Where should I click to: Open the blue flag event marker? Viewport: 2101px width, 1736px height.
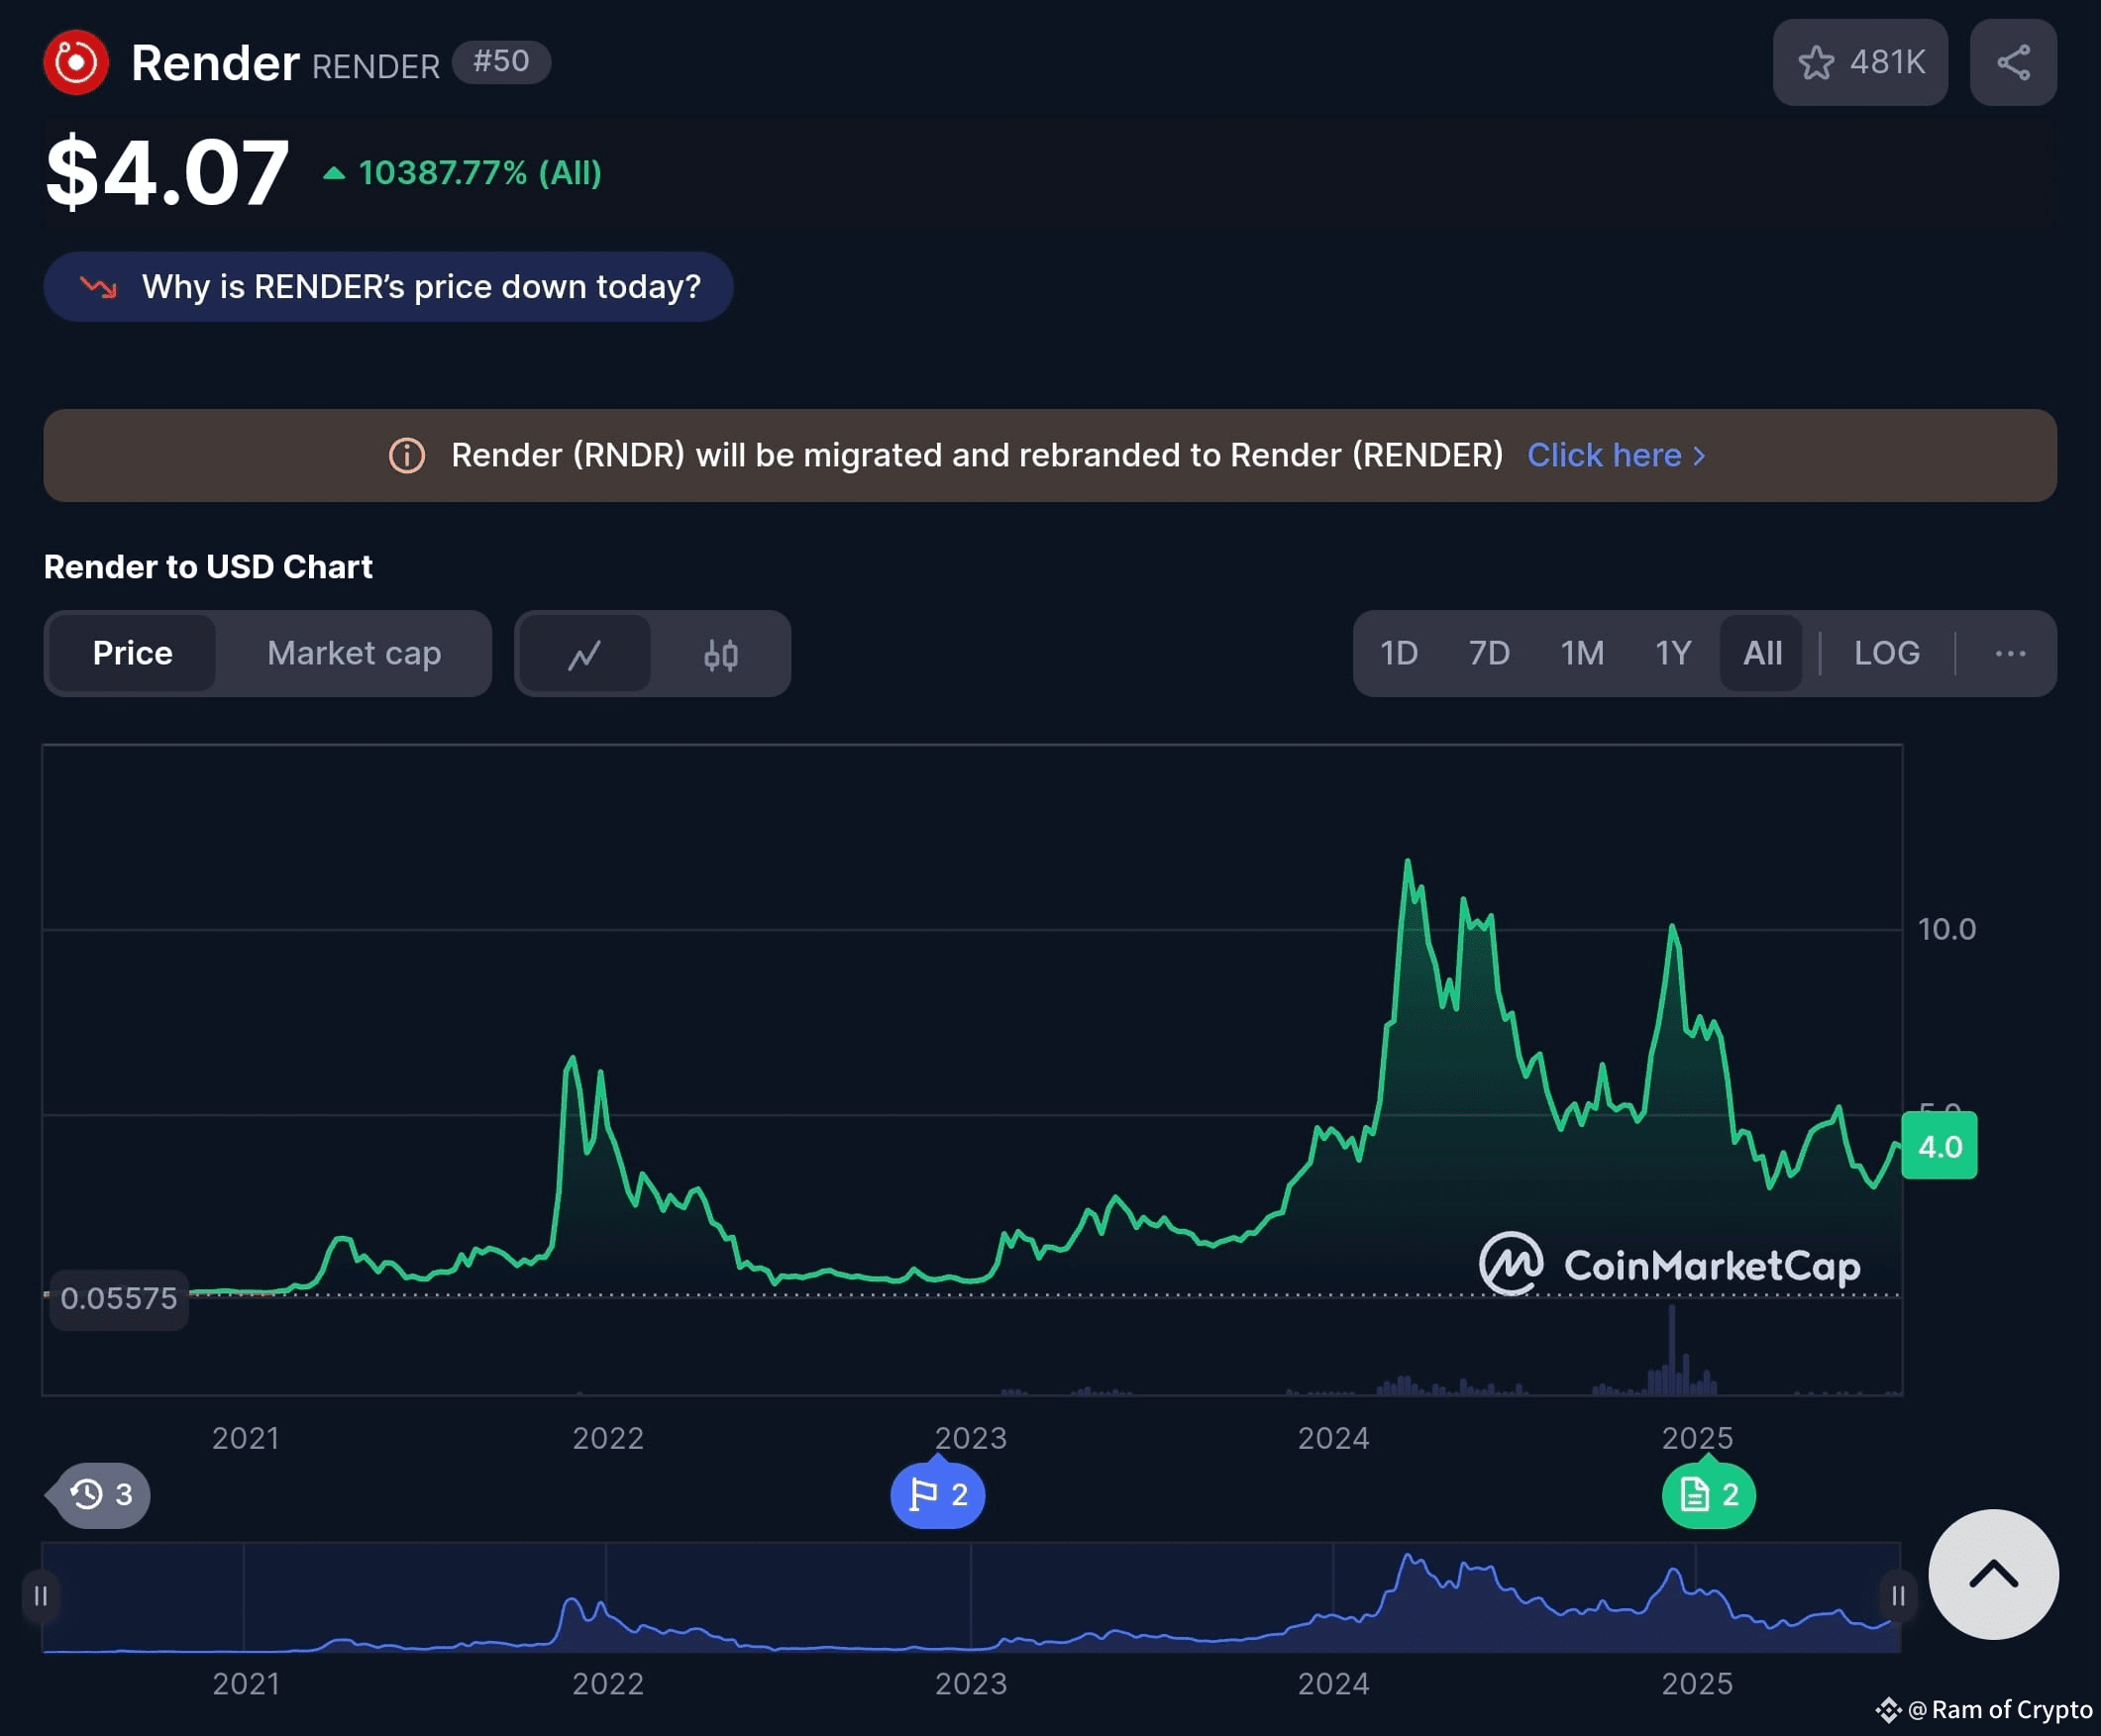[x=938, y=1495]
